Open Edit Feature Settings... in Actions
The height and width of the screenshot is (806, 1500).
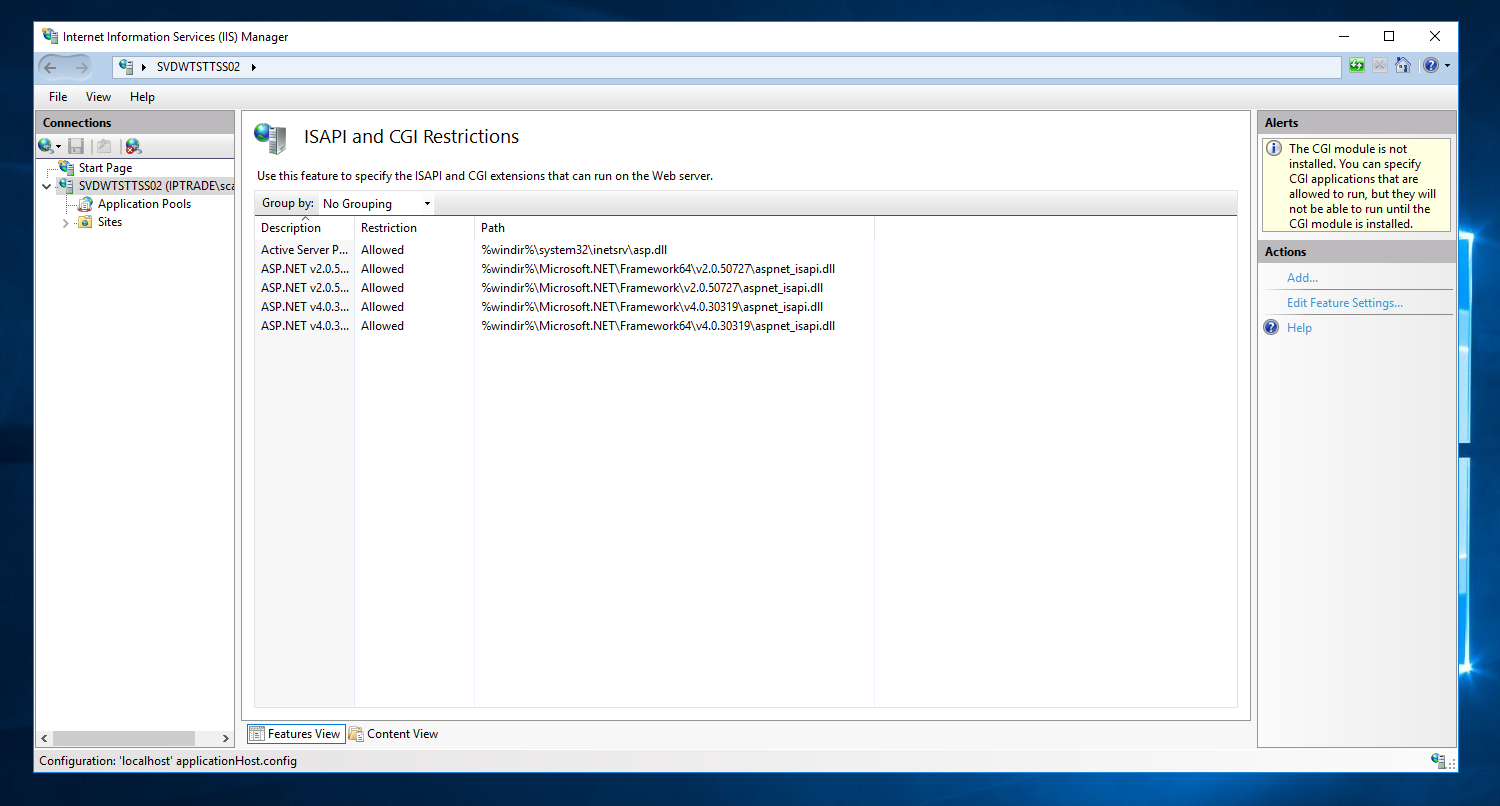1344,303
